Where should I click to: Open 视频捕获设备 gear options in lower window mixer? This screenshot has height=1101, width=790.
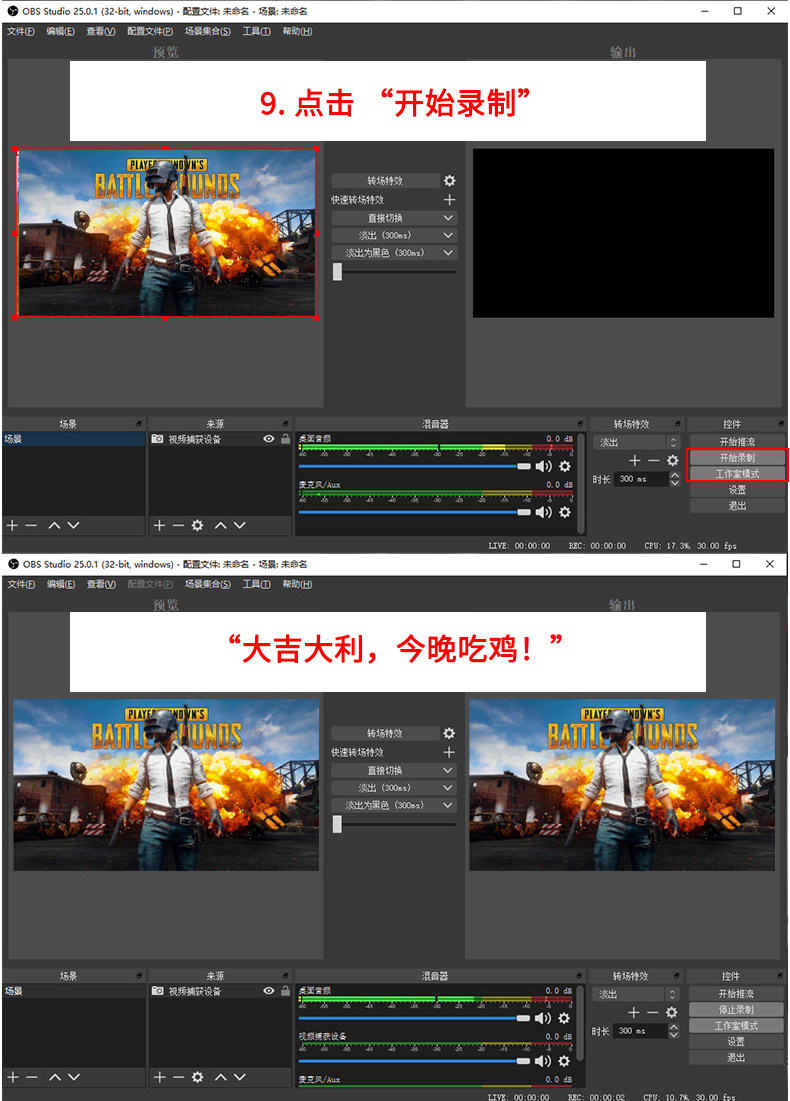[x=564, y=1061]
